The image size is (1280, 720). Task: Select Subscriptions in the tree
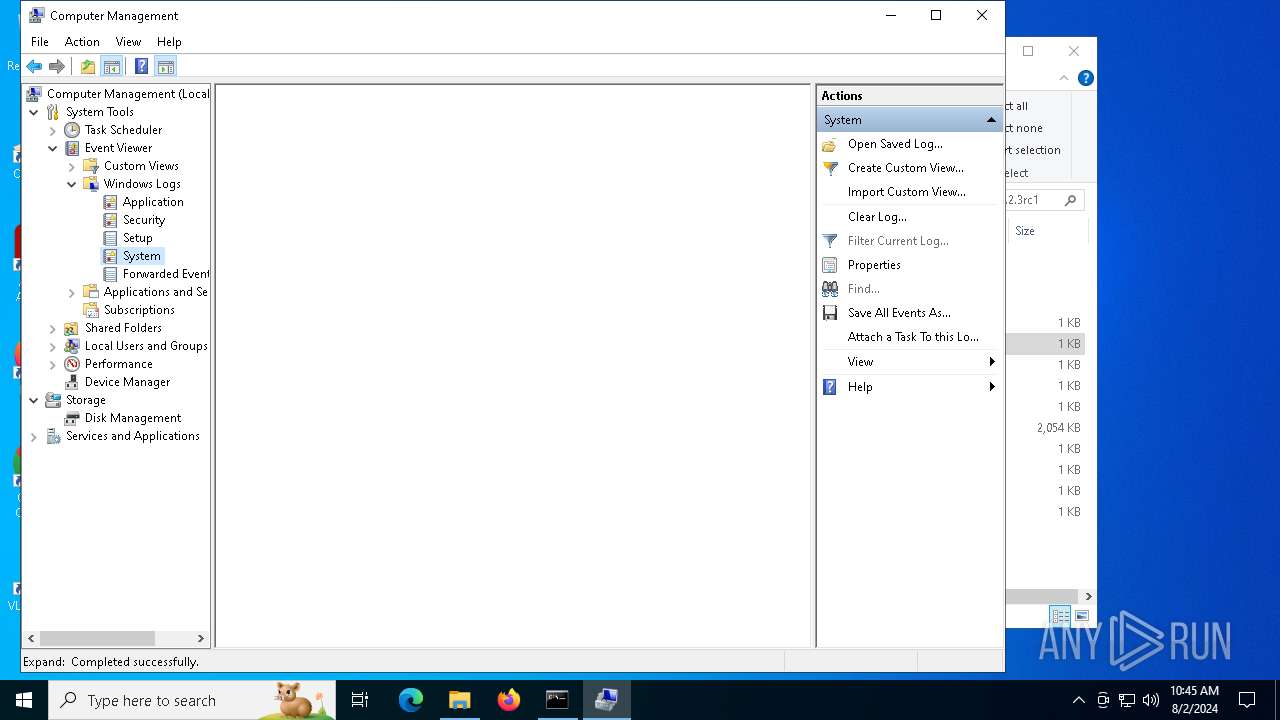point(139,310)
